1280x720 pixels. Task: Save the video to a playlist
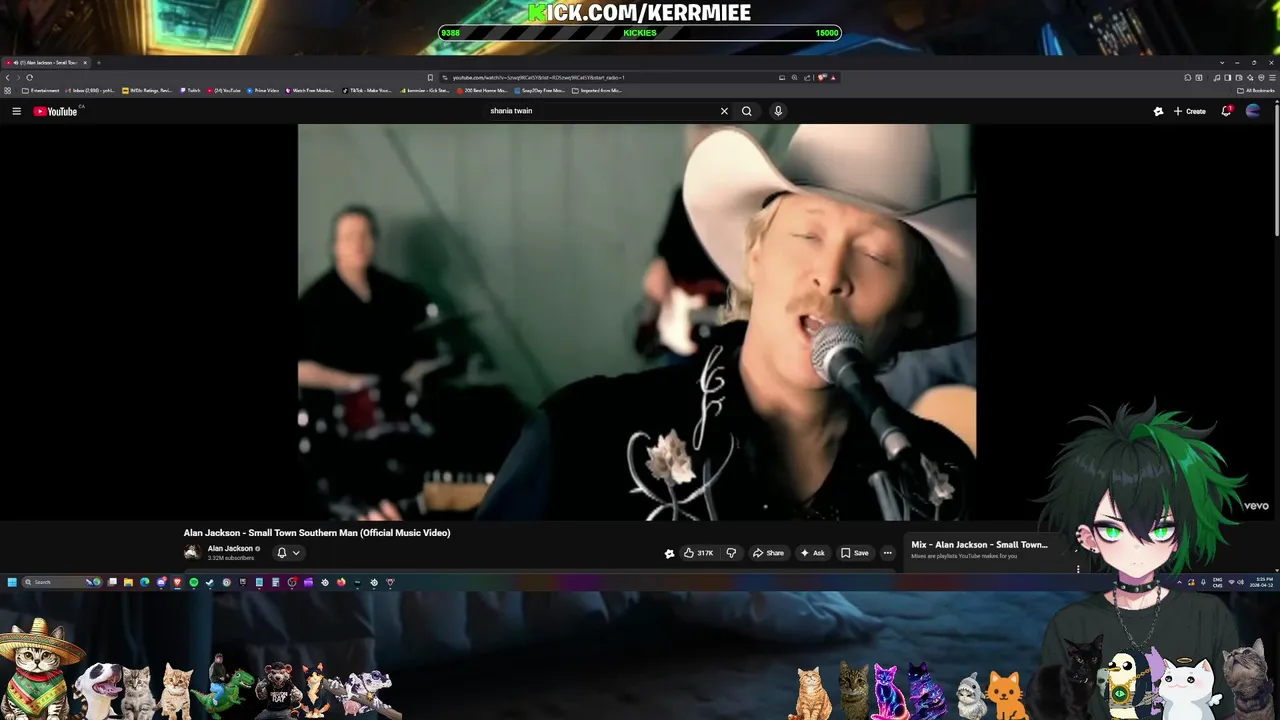click(855, 553)
